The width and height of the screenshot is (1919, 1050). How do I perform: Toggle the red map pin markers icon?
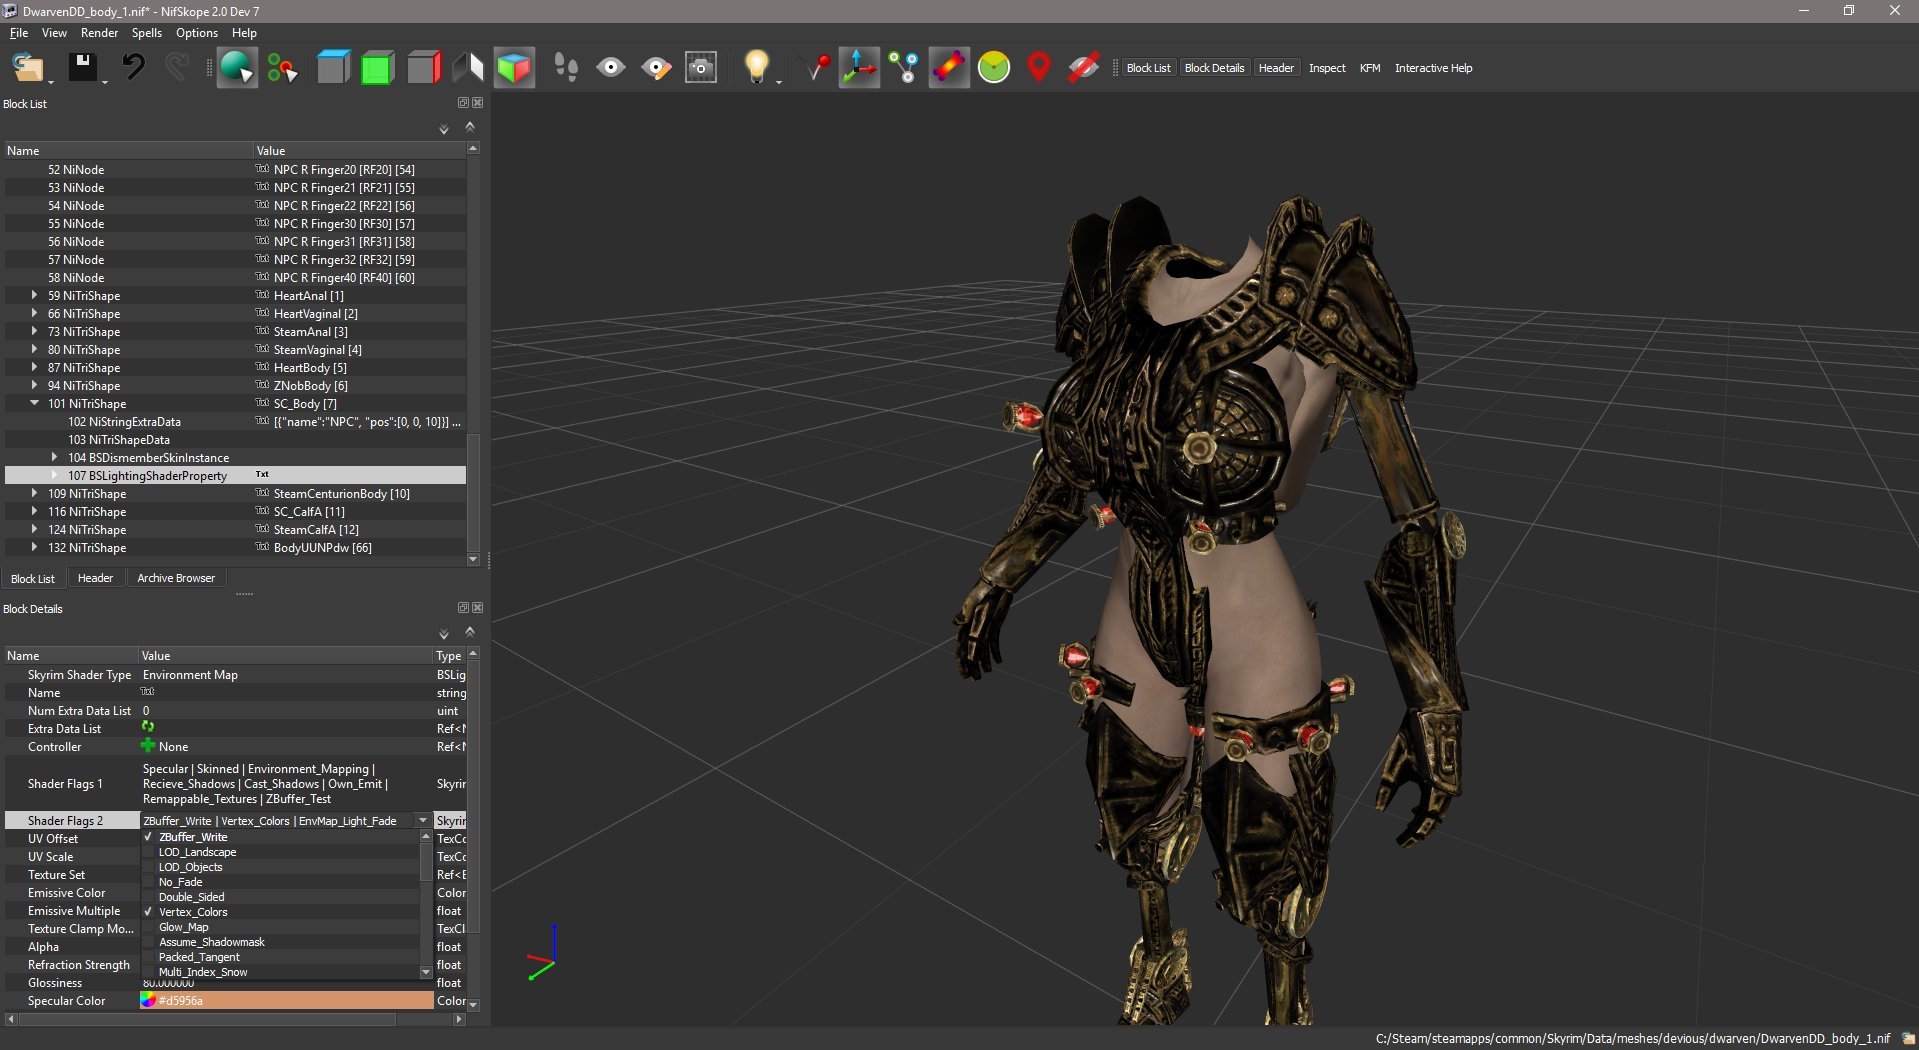(x=1039, y=68)
